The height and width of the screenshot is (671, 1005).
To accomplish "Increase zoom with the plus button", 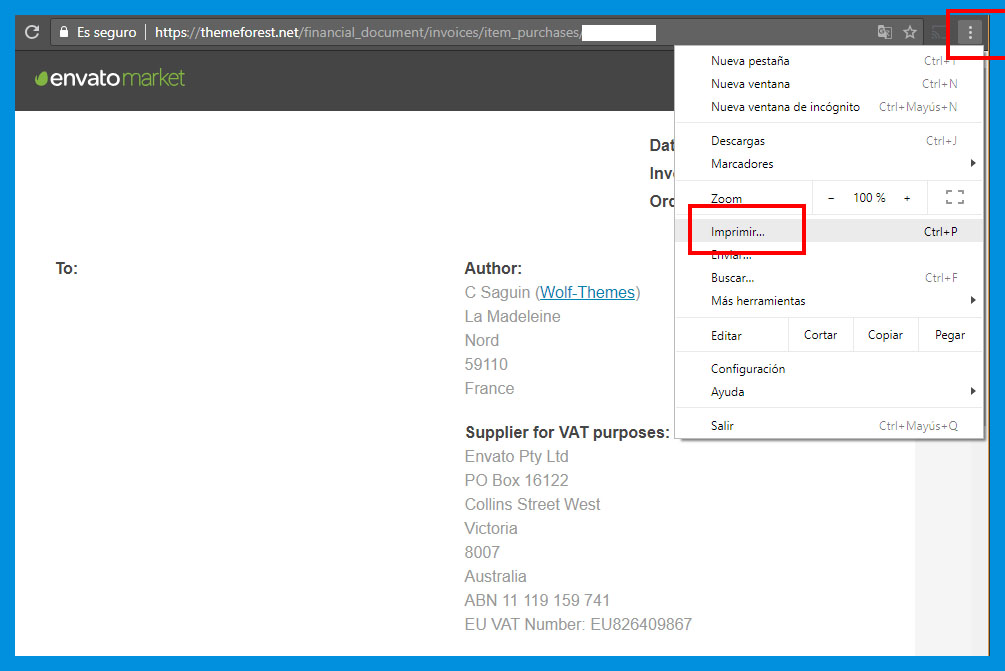I will 907,198.
